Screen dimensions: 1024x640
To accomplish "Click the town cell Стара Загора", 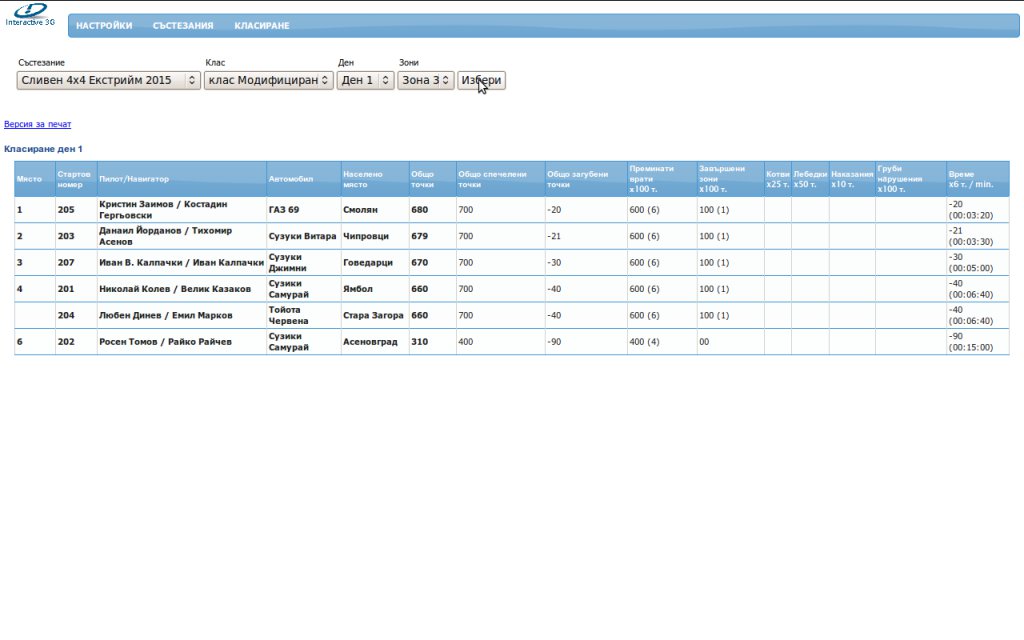I will [x=373, y=315].
